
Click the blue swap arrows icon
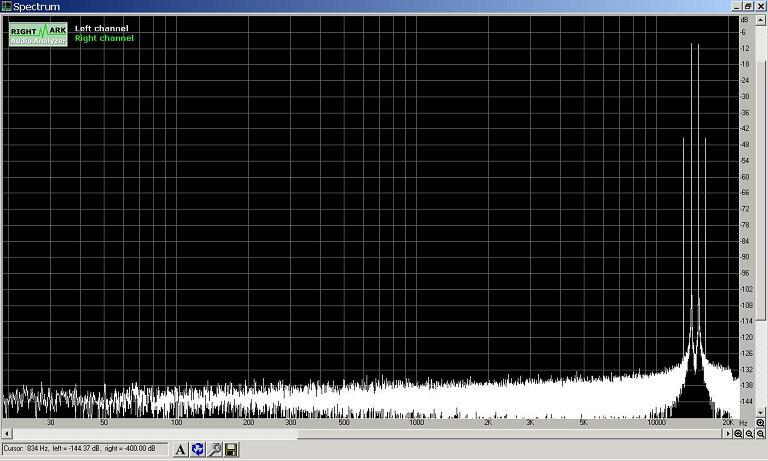point(198,450)
